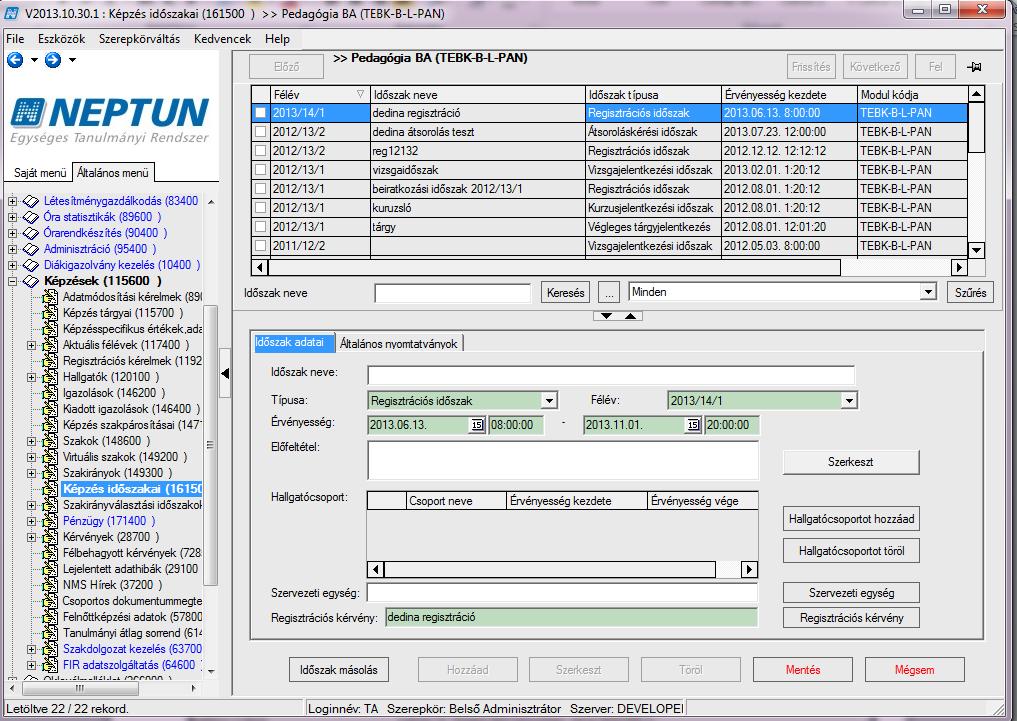The image size is (1017, 721).
Task: Click the Előfeltétel text area
Action: [x=562, y=460]
